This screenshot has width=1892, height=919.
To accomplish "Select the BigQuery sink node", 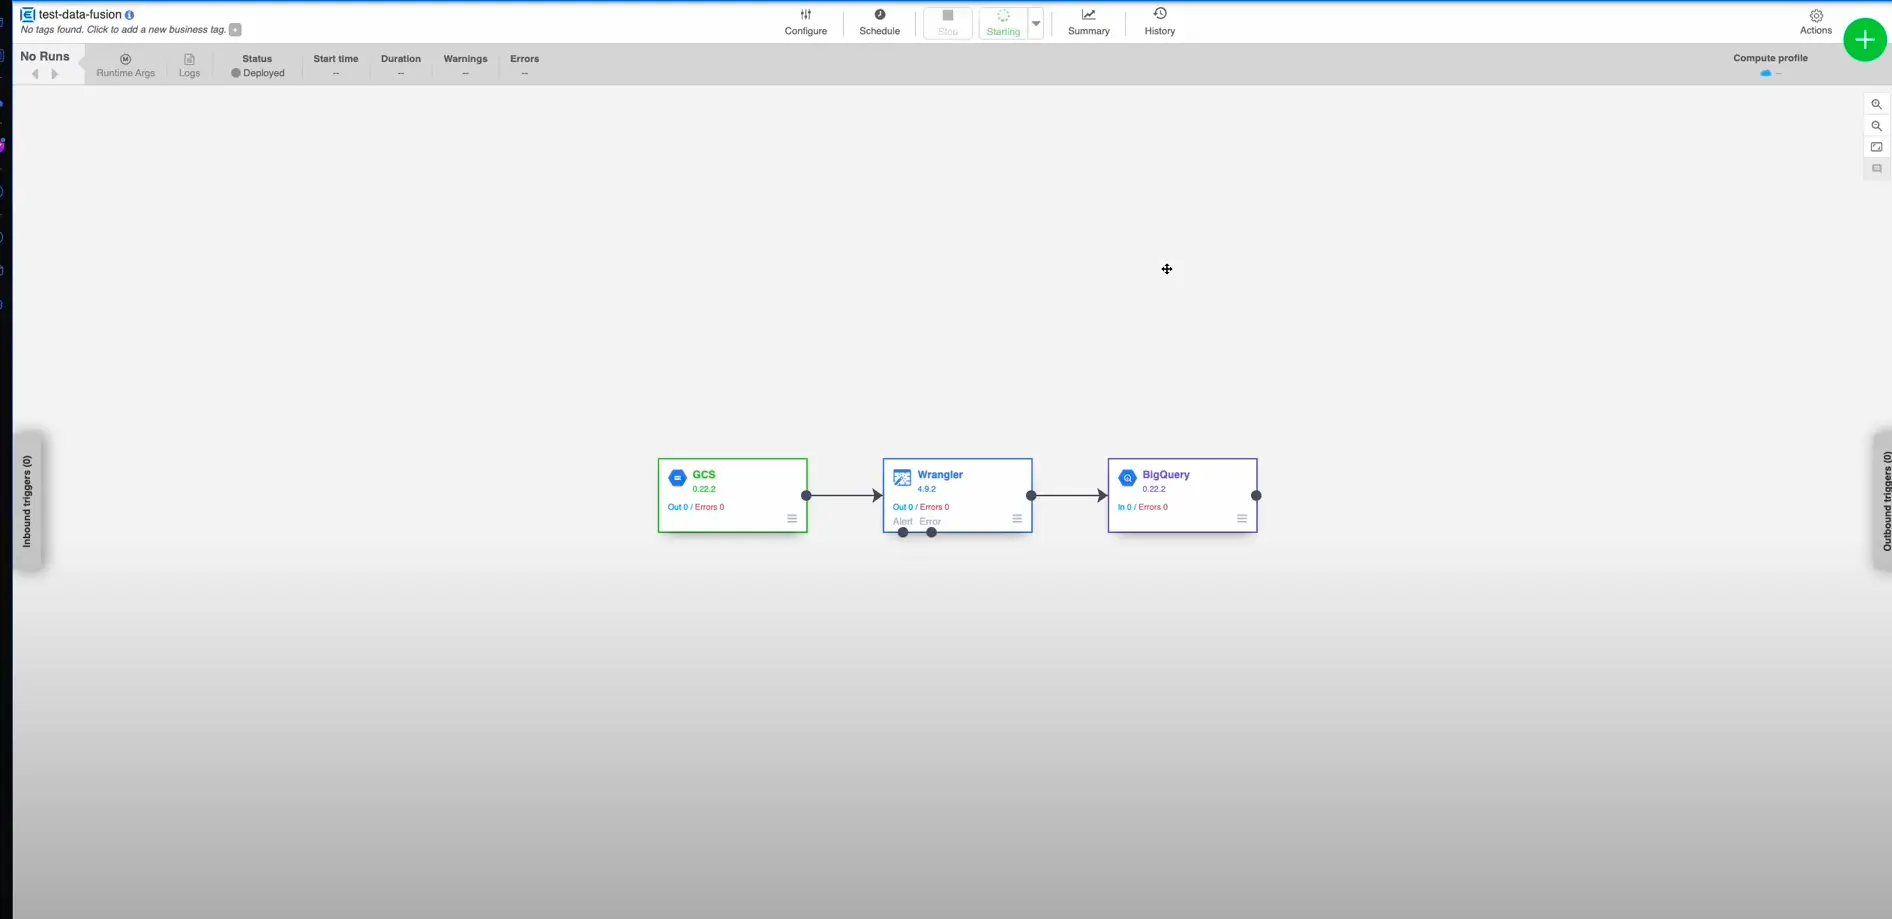I will (x=1182, y=495).
